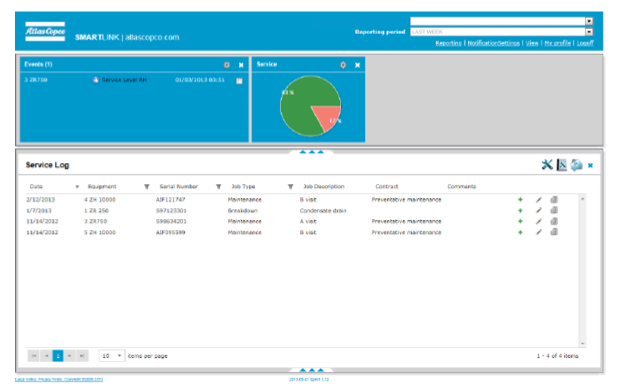
Task: Open the View link in header
Action: [x=532, y=43]
